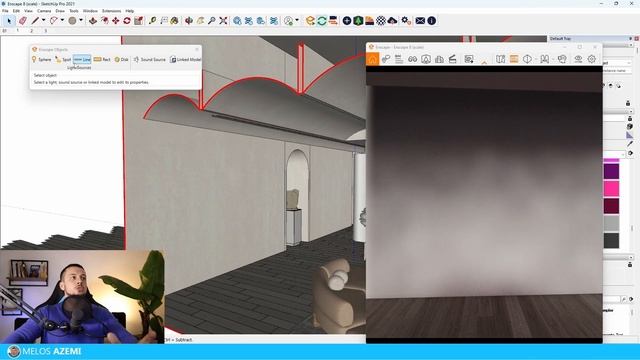Pick the hot pink color swatch
The image size is (640, 360).
611,189
